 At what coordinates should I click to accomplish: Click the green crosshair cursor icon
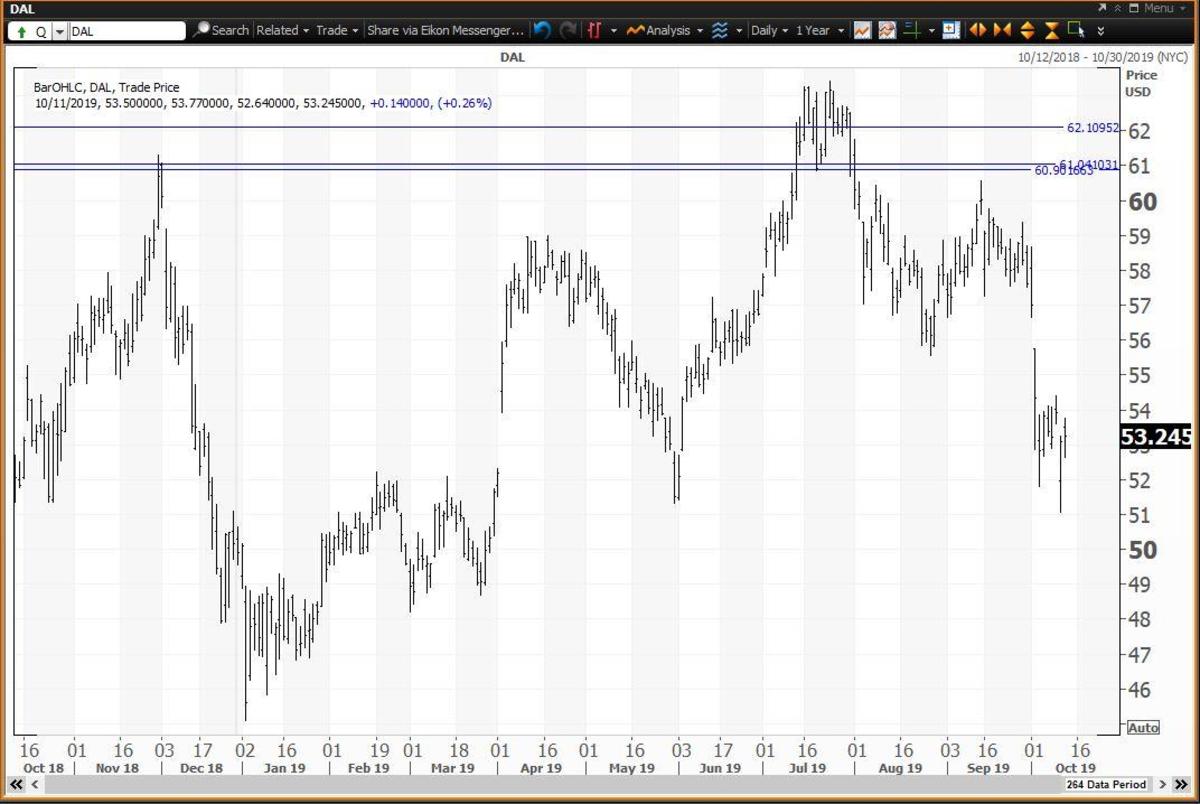(x=912, y=30)
